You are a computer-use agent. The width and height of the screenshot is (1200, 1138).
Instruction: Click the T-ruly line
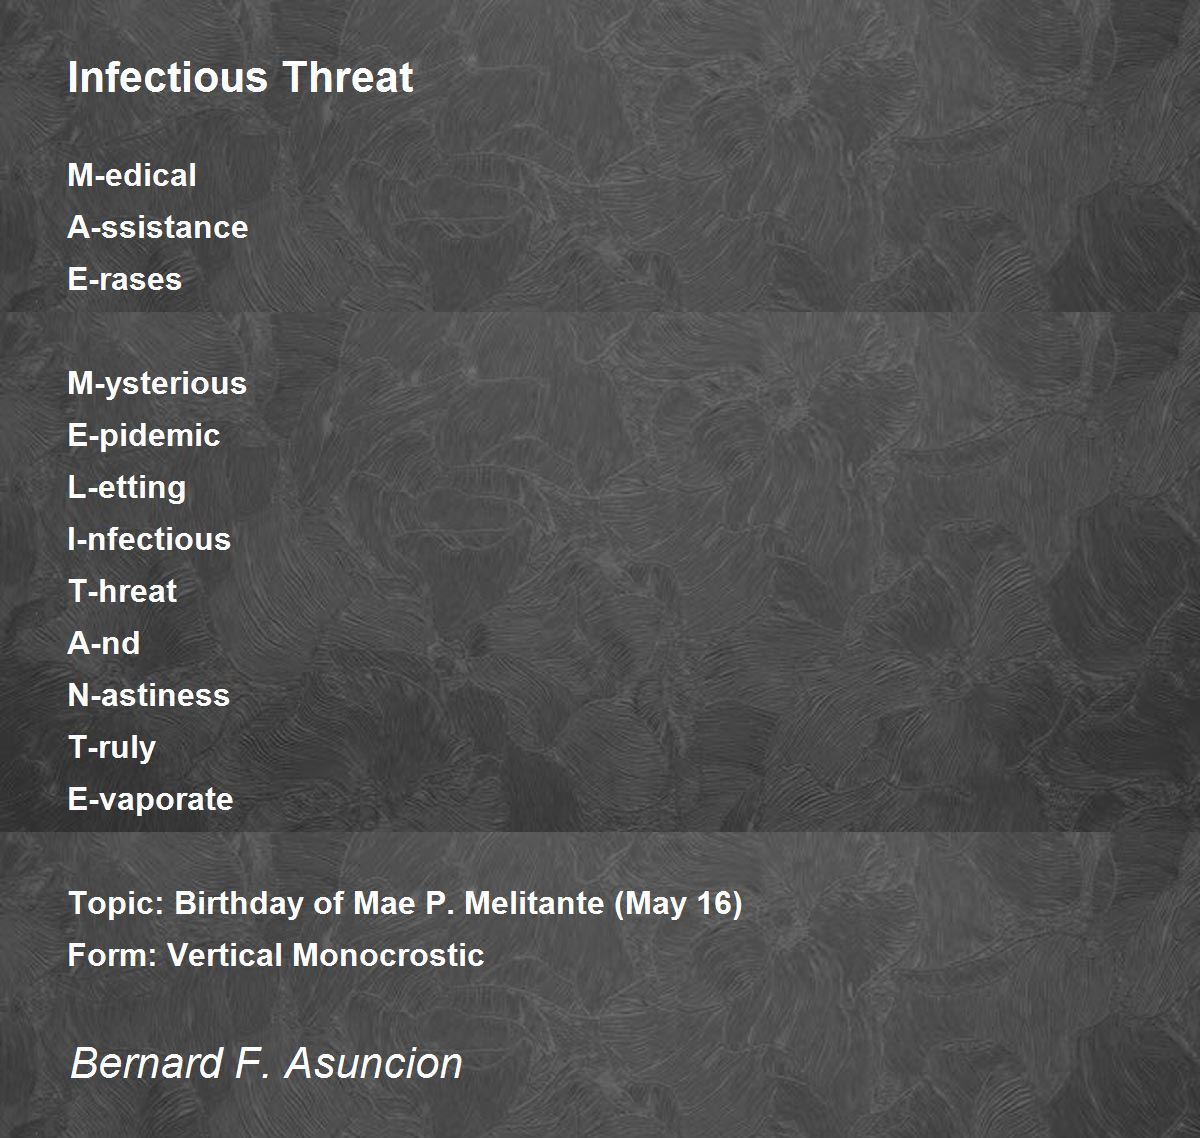tap(111, 748)
